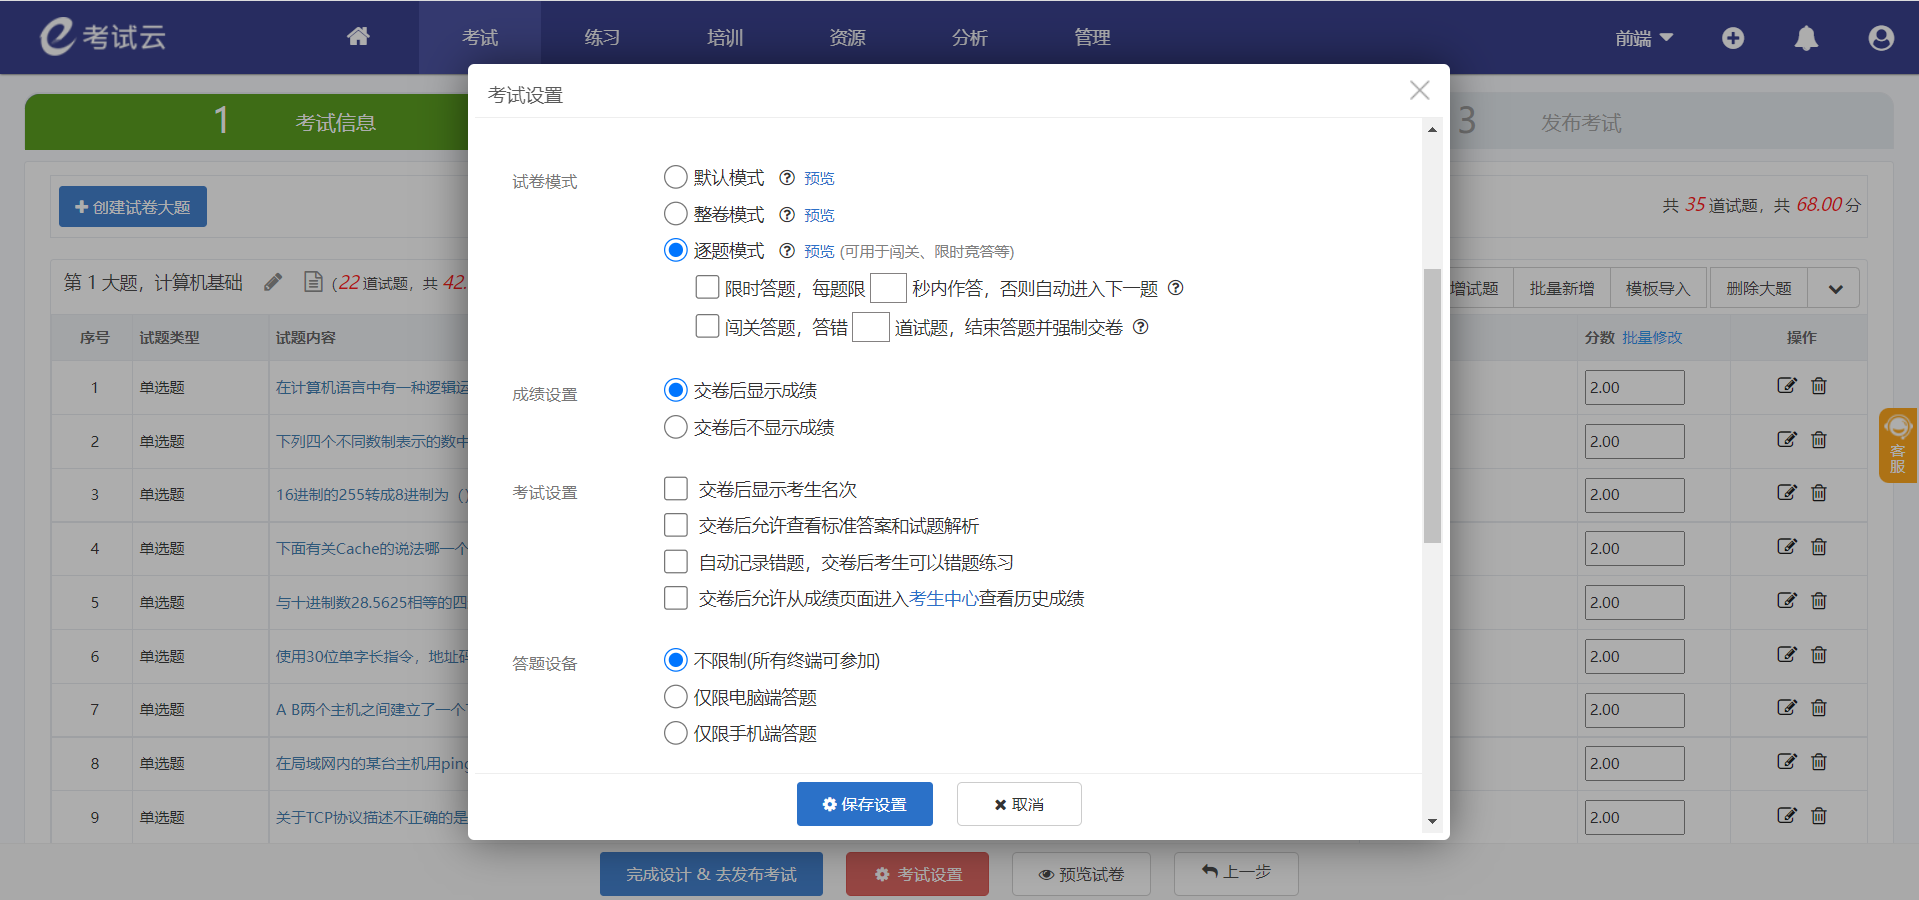Select 仅限手机端答题 radio button
The height and width of the screenshot is (900, 1919).
(x=676, y=734)
